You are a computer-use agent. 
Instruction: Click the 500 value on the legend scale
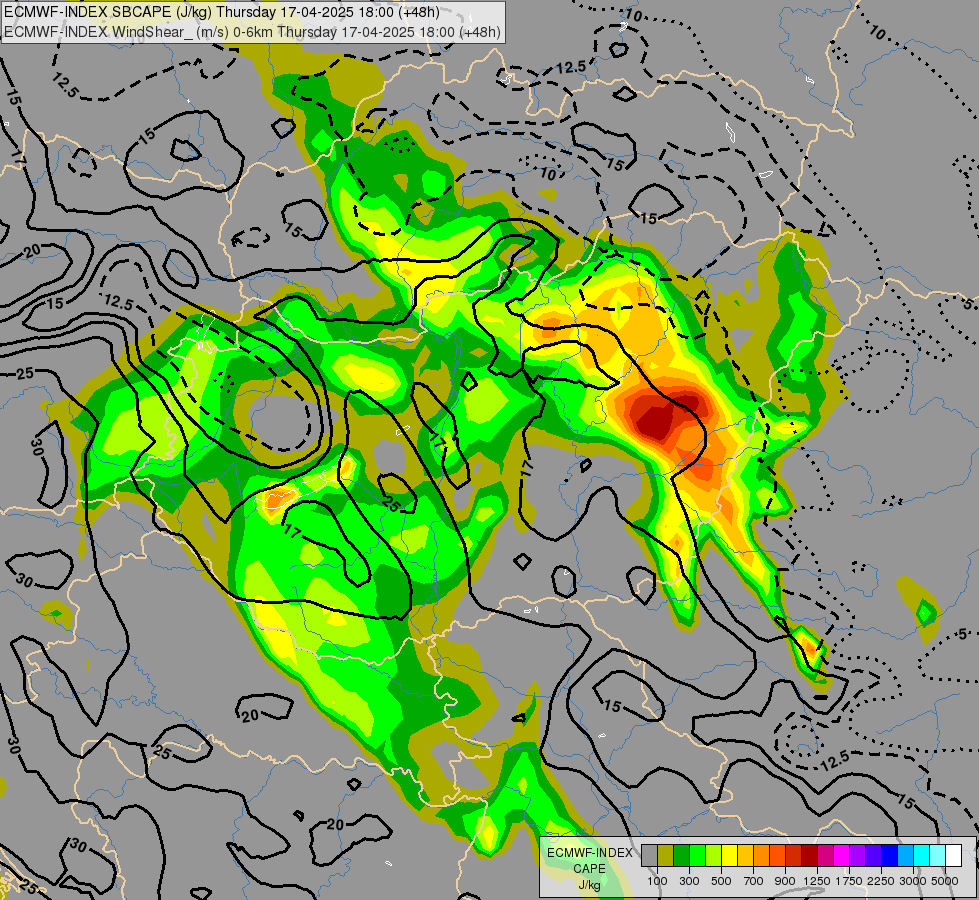click(x=721, y=881)
